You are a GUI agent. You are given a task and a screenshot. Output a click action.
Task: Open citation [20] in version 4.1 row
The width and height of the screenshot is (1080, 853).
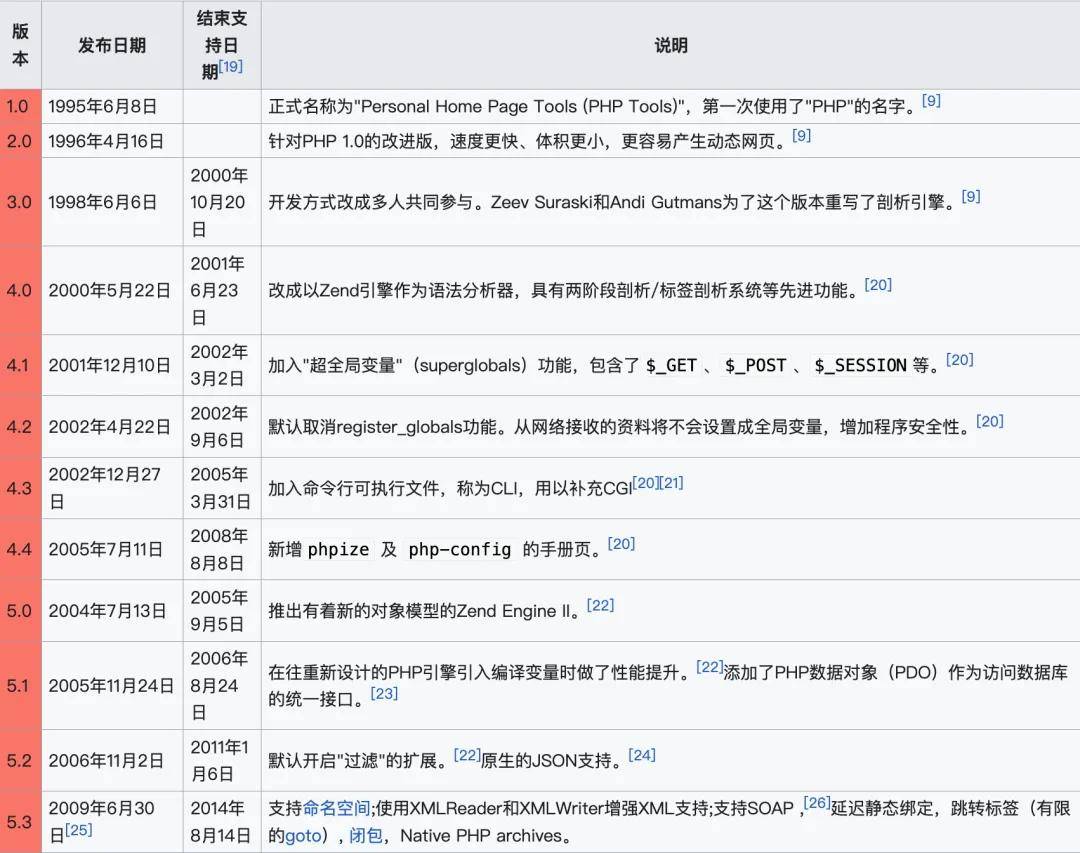(x=959, y=359)
